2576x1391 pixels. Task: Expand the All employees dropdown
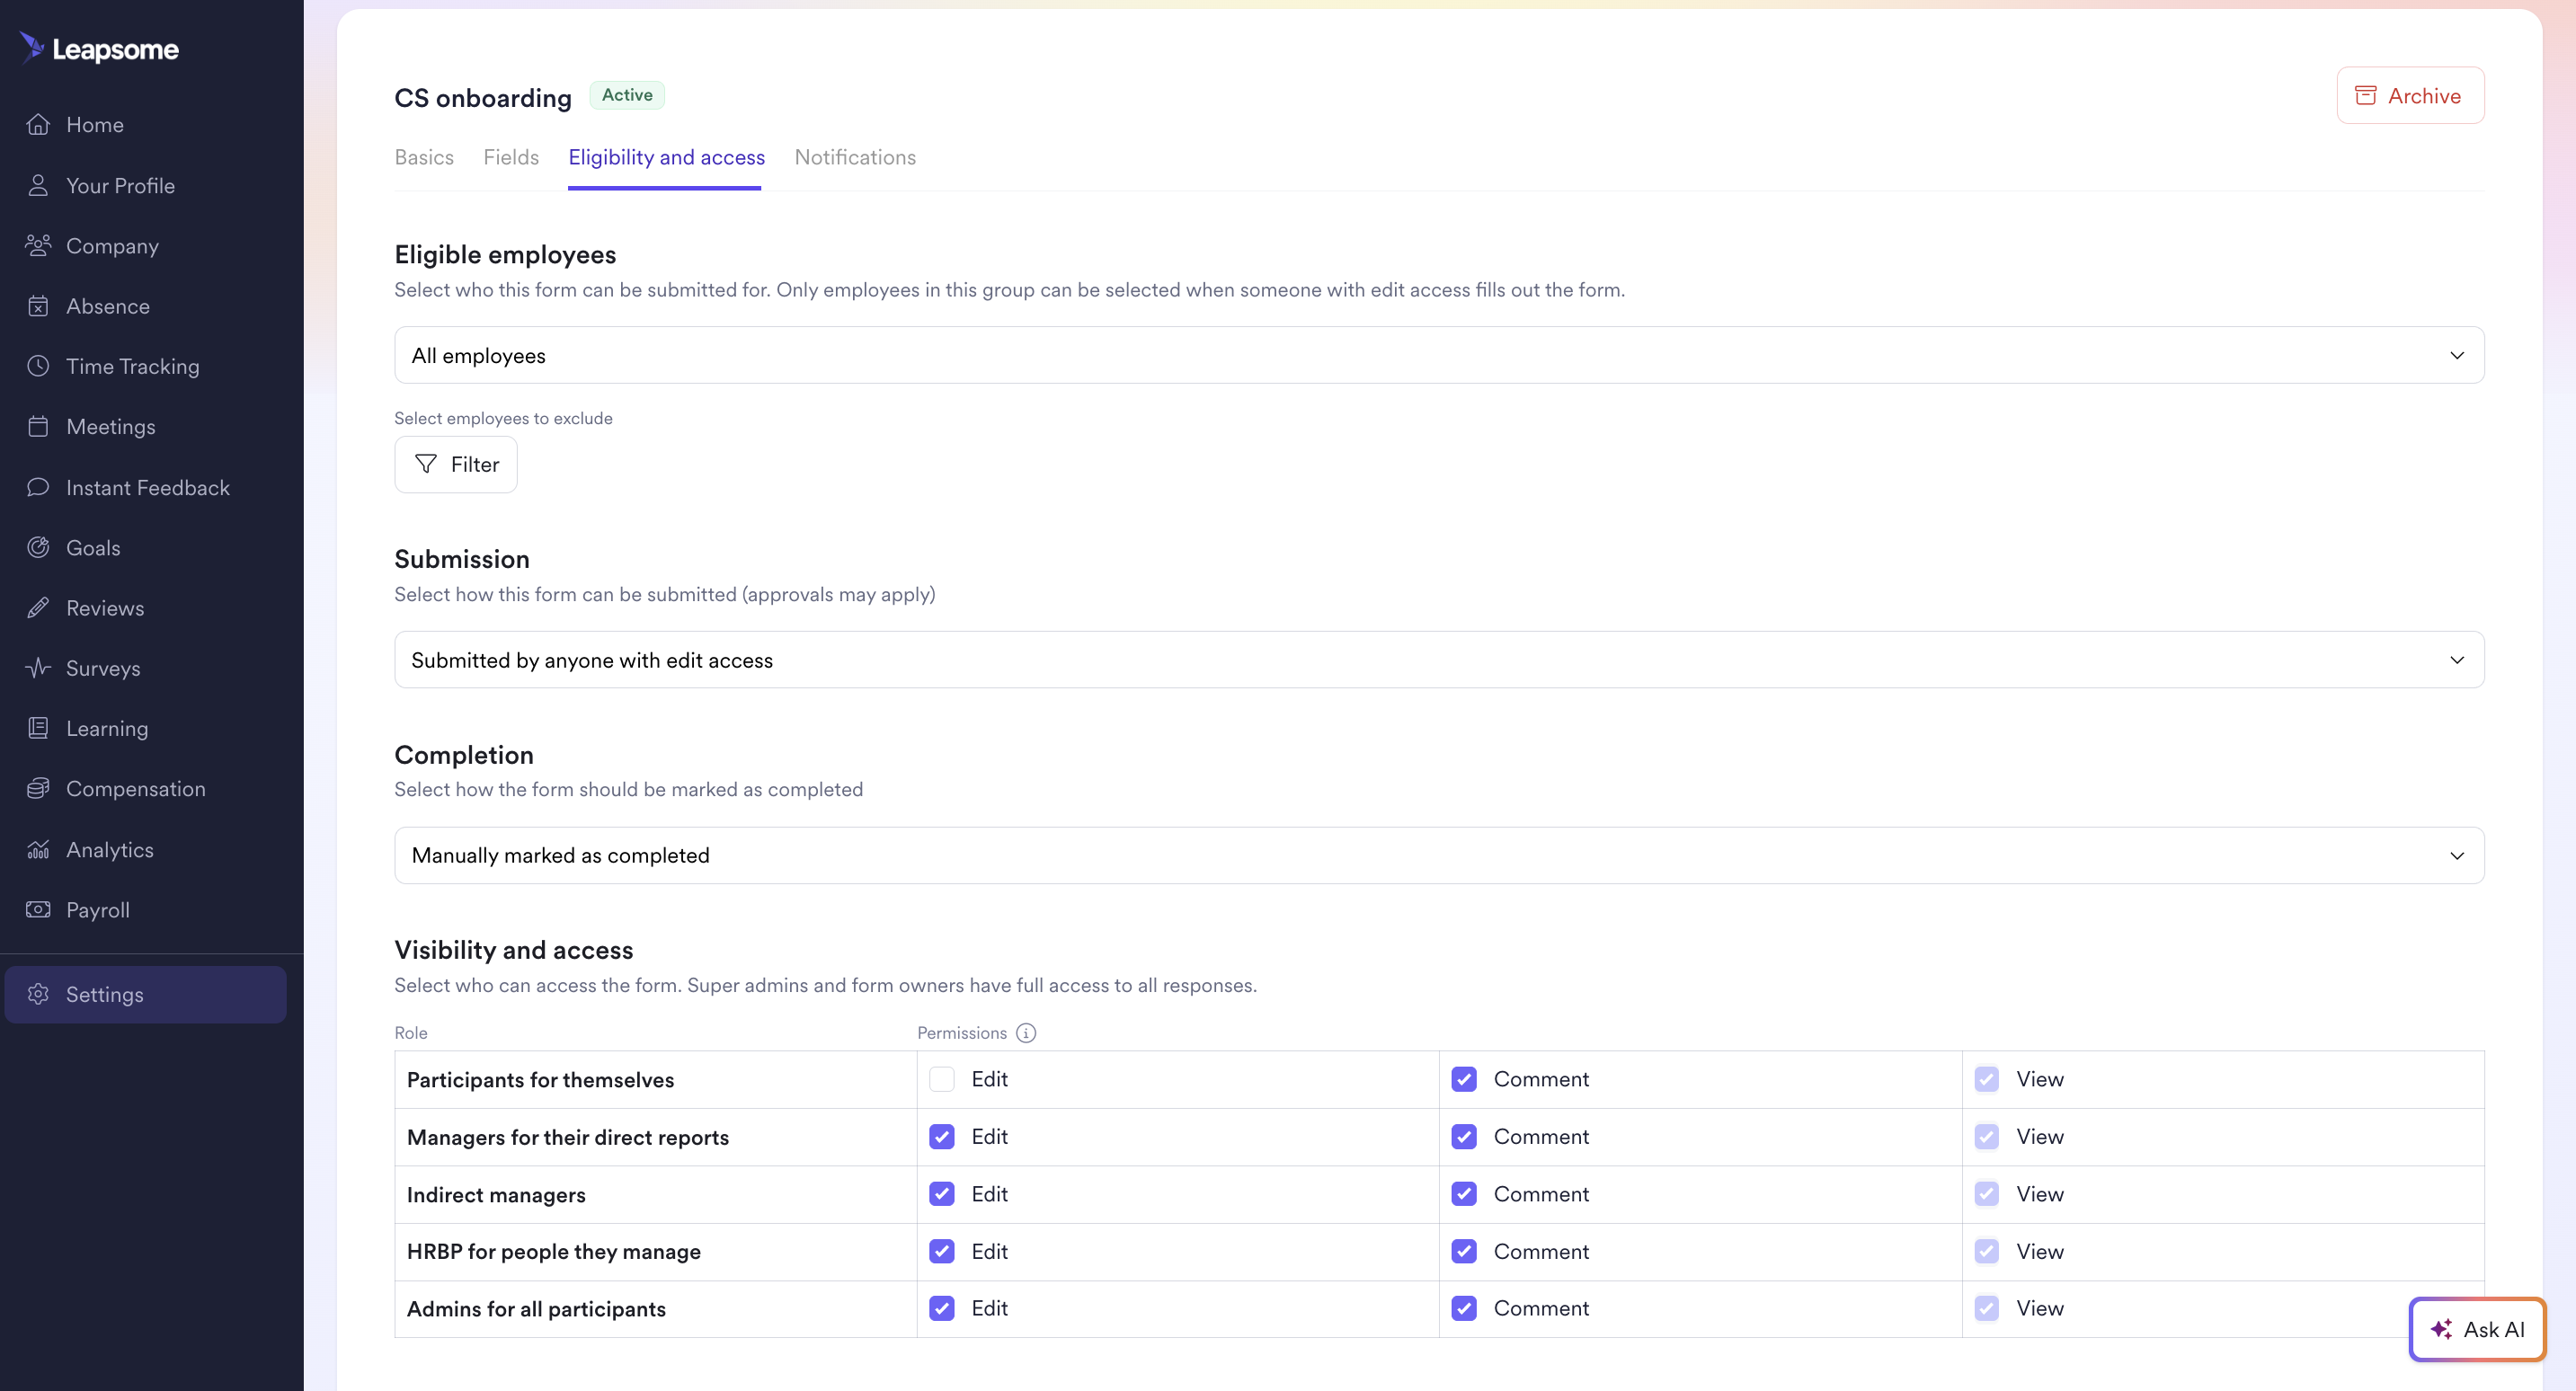pos(1438,355)
